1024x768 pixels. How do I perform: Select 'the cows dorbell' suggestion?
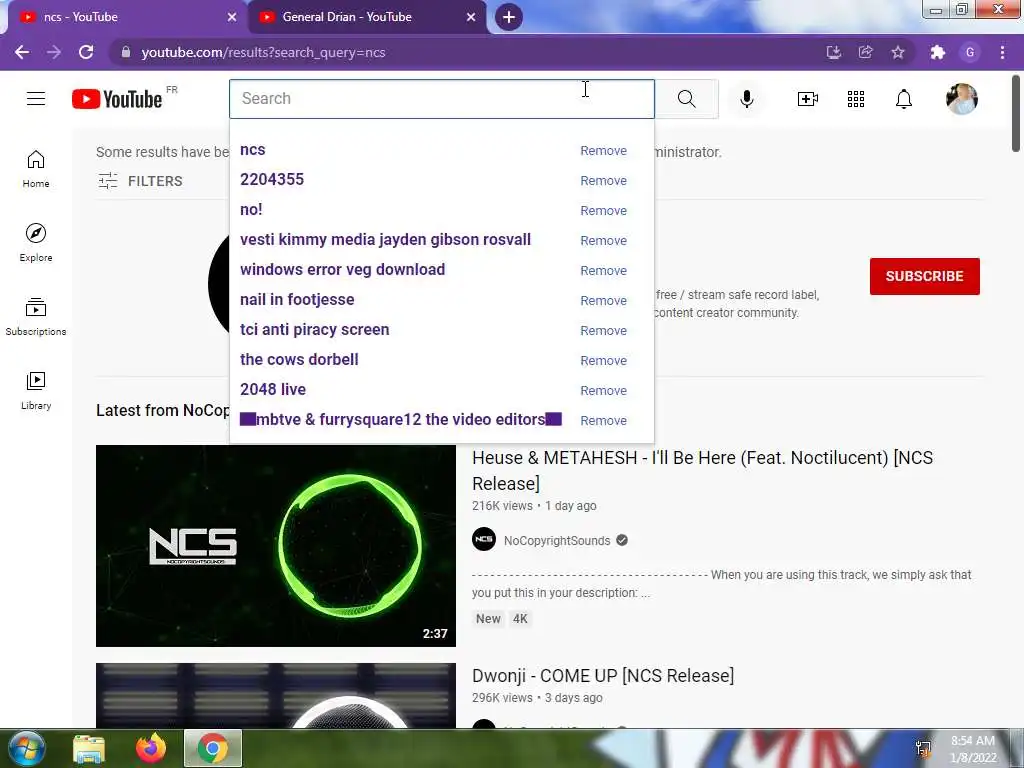click(x=299, y=360)
